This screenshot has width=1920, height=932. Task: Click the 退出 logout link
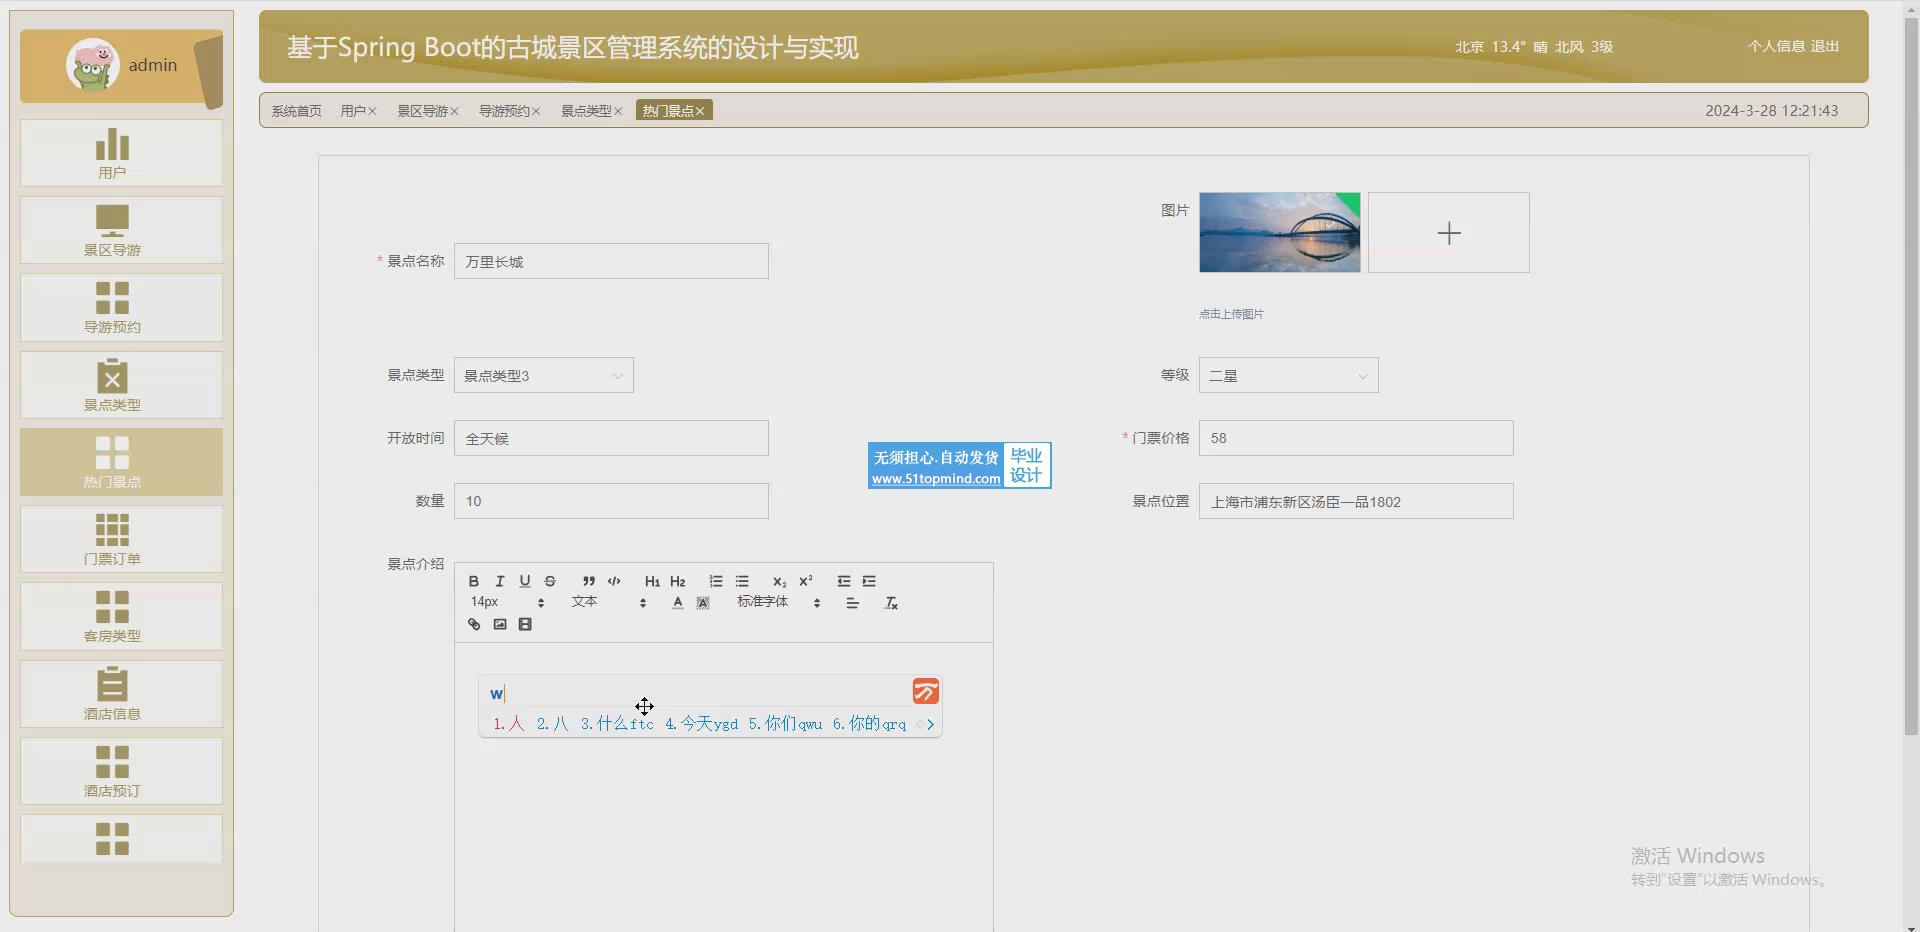1825,46
